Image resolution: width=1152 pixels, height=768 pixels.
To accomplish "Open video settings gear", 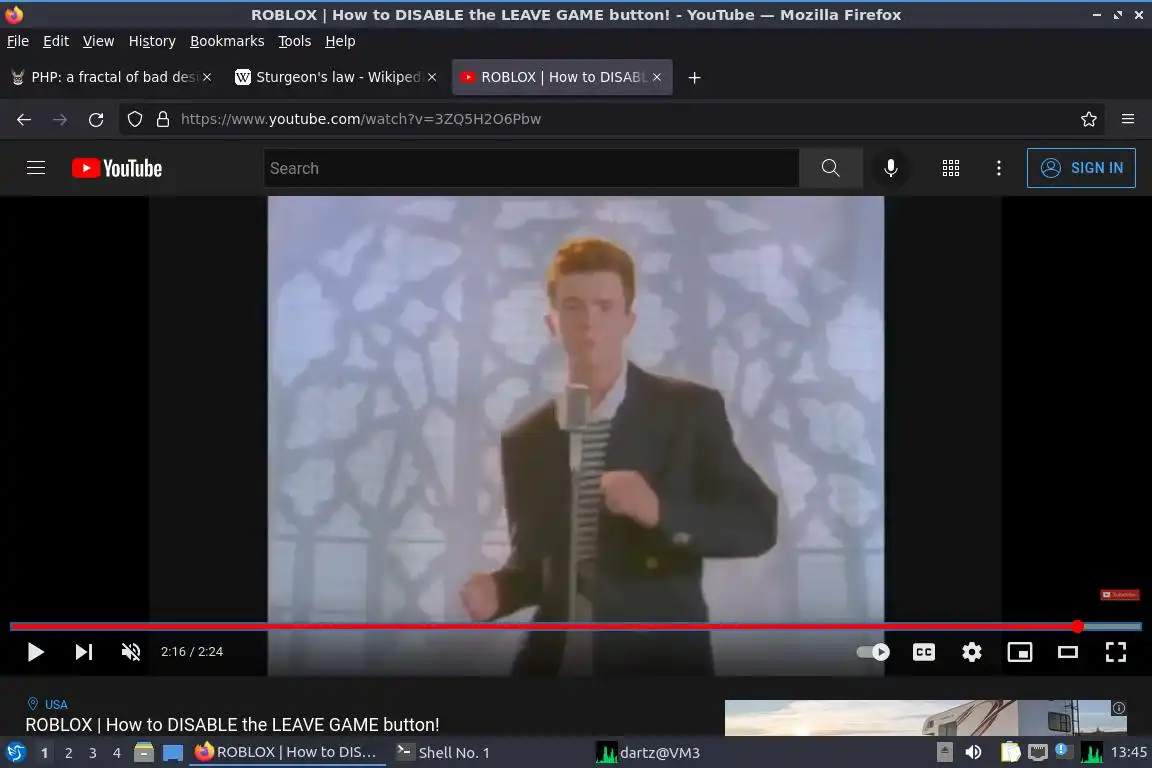I will [972, 652].
